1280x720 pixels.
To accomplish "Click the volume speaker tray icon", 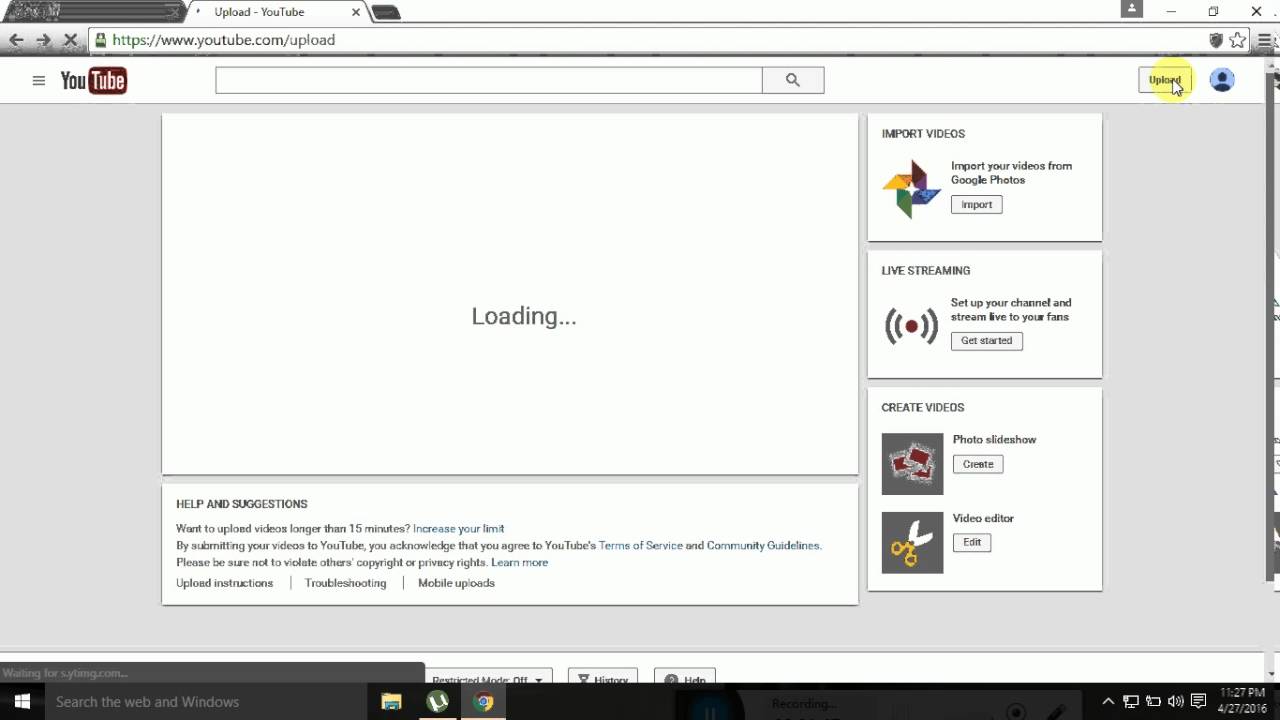I will pos(1176,702).
